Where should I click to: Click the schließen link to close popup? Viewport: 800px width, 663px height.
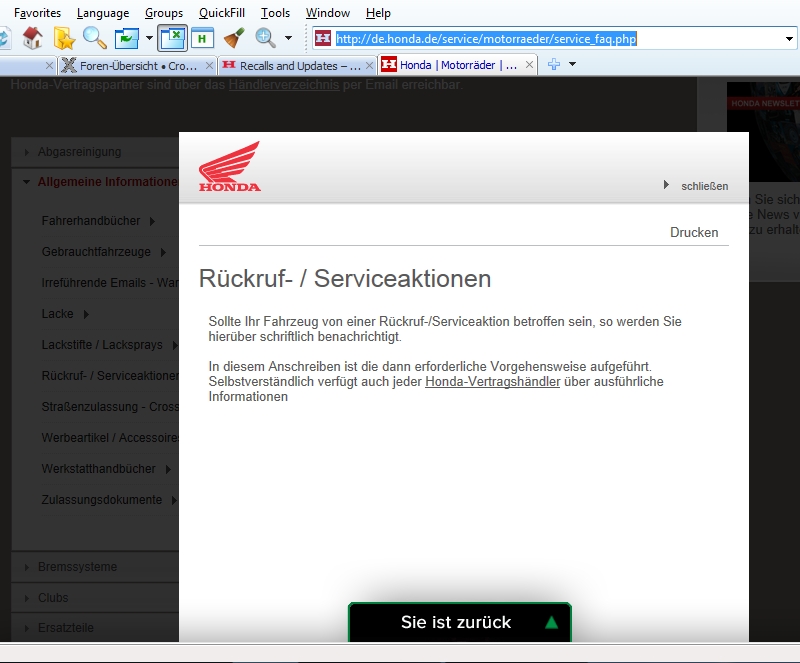coord(704,186)
